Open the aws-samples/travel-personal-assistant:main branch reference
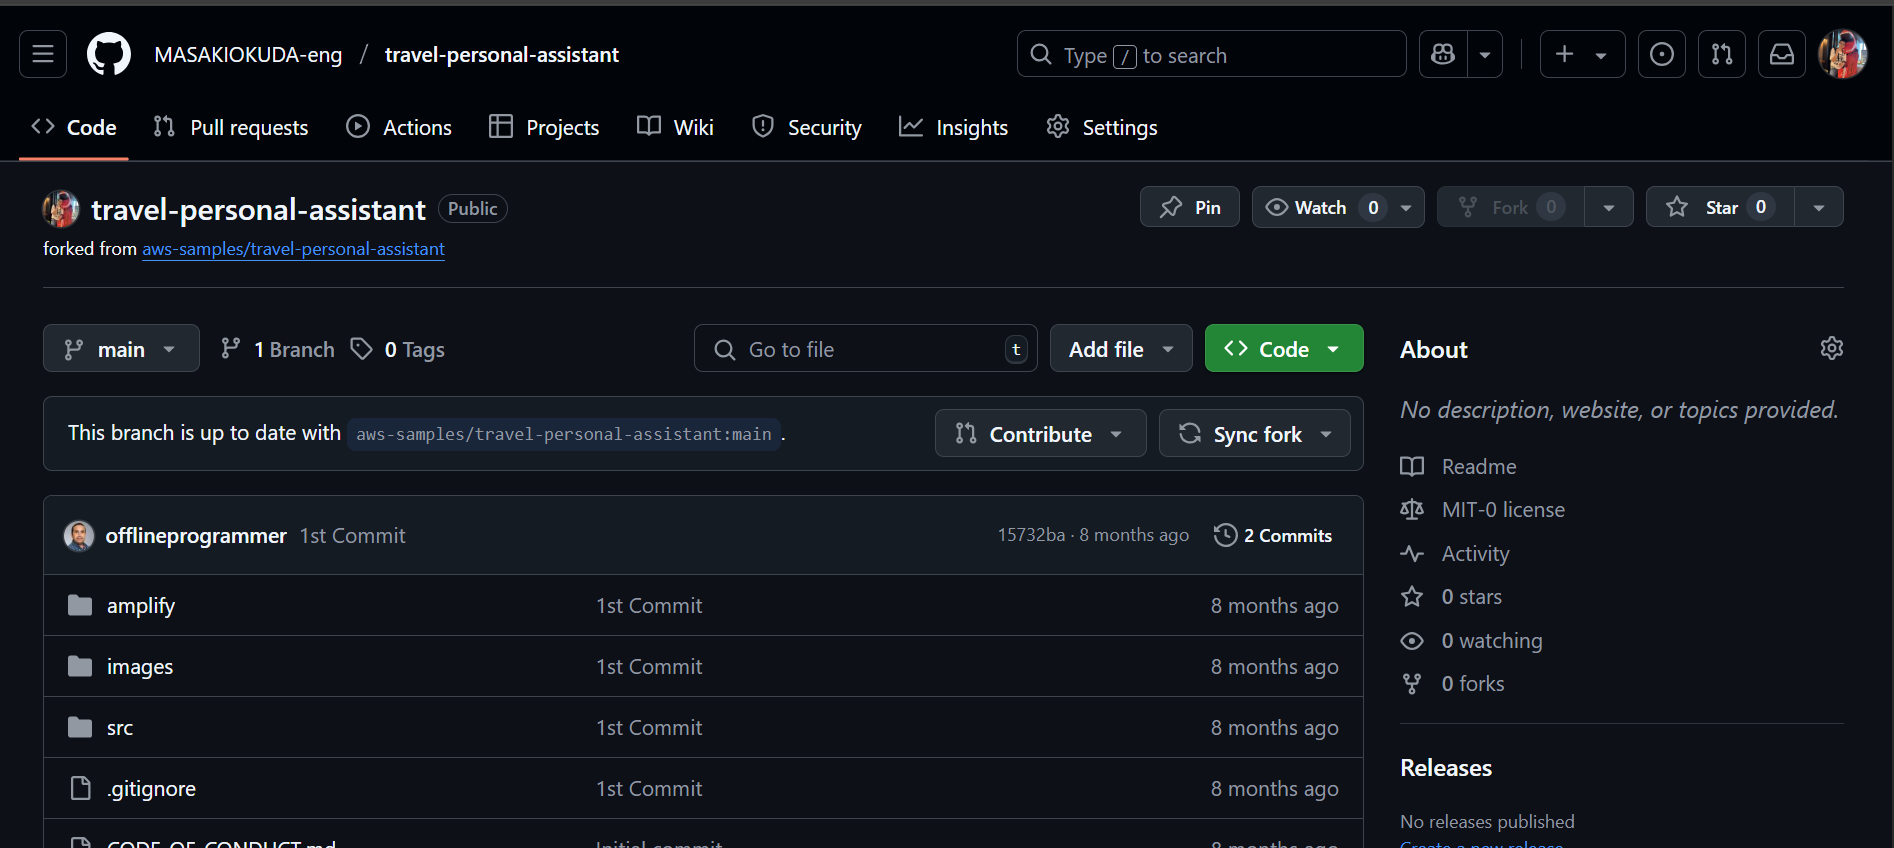 [564, 434]
